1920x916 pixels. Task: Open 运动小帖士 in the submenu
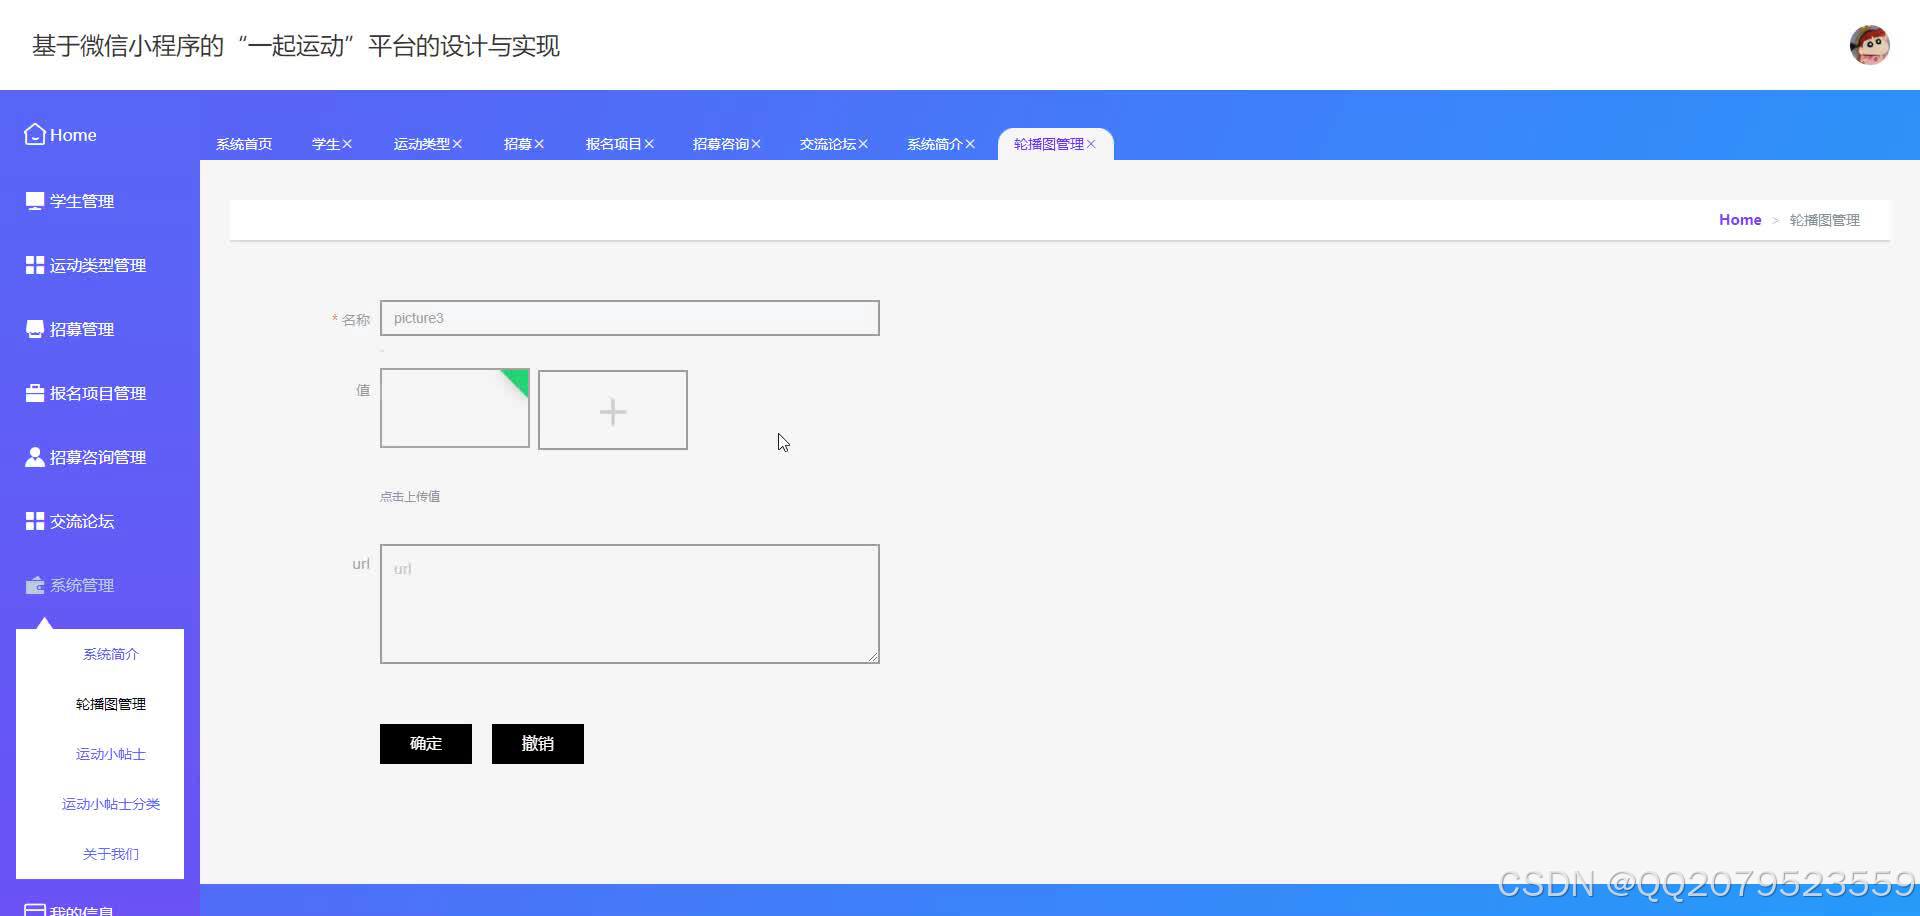click(111, 754)
